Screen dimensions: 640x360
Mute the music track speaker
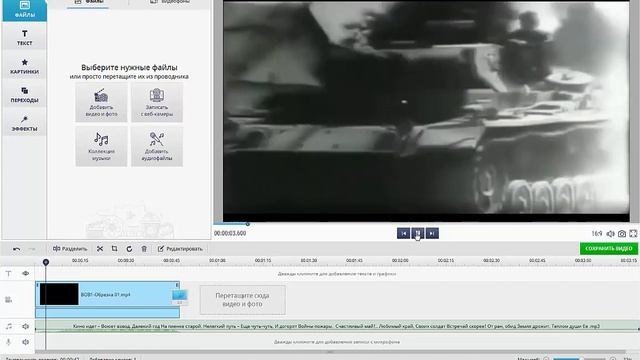25,326
